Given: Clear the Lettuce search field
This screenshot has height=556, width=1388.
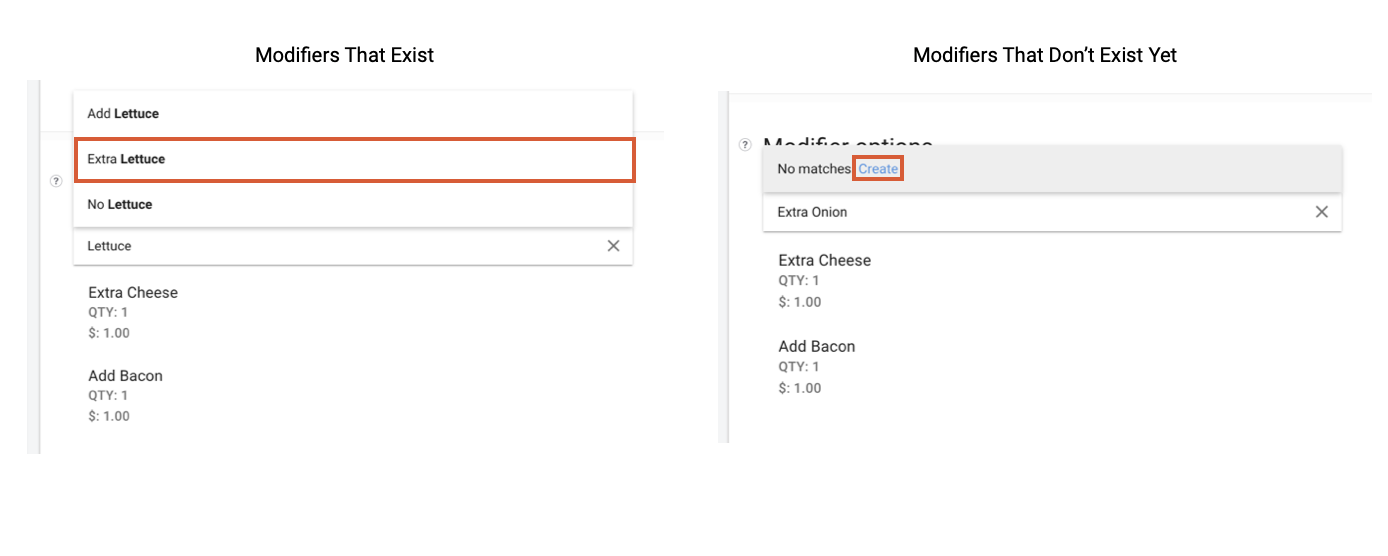Looking at the screenshot, I should coord(614,246).
